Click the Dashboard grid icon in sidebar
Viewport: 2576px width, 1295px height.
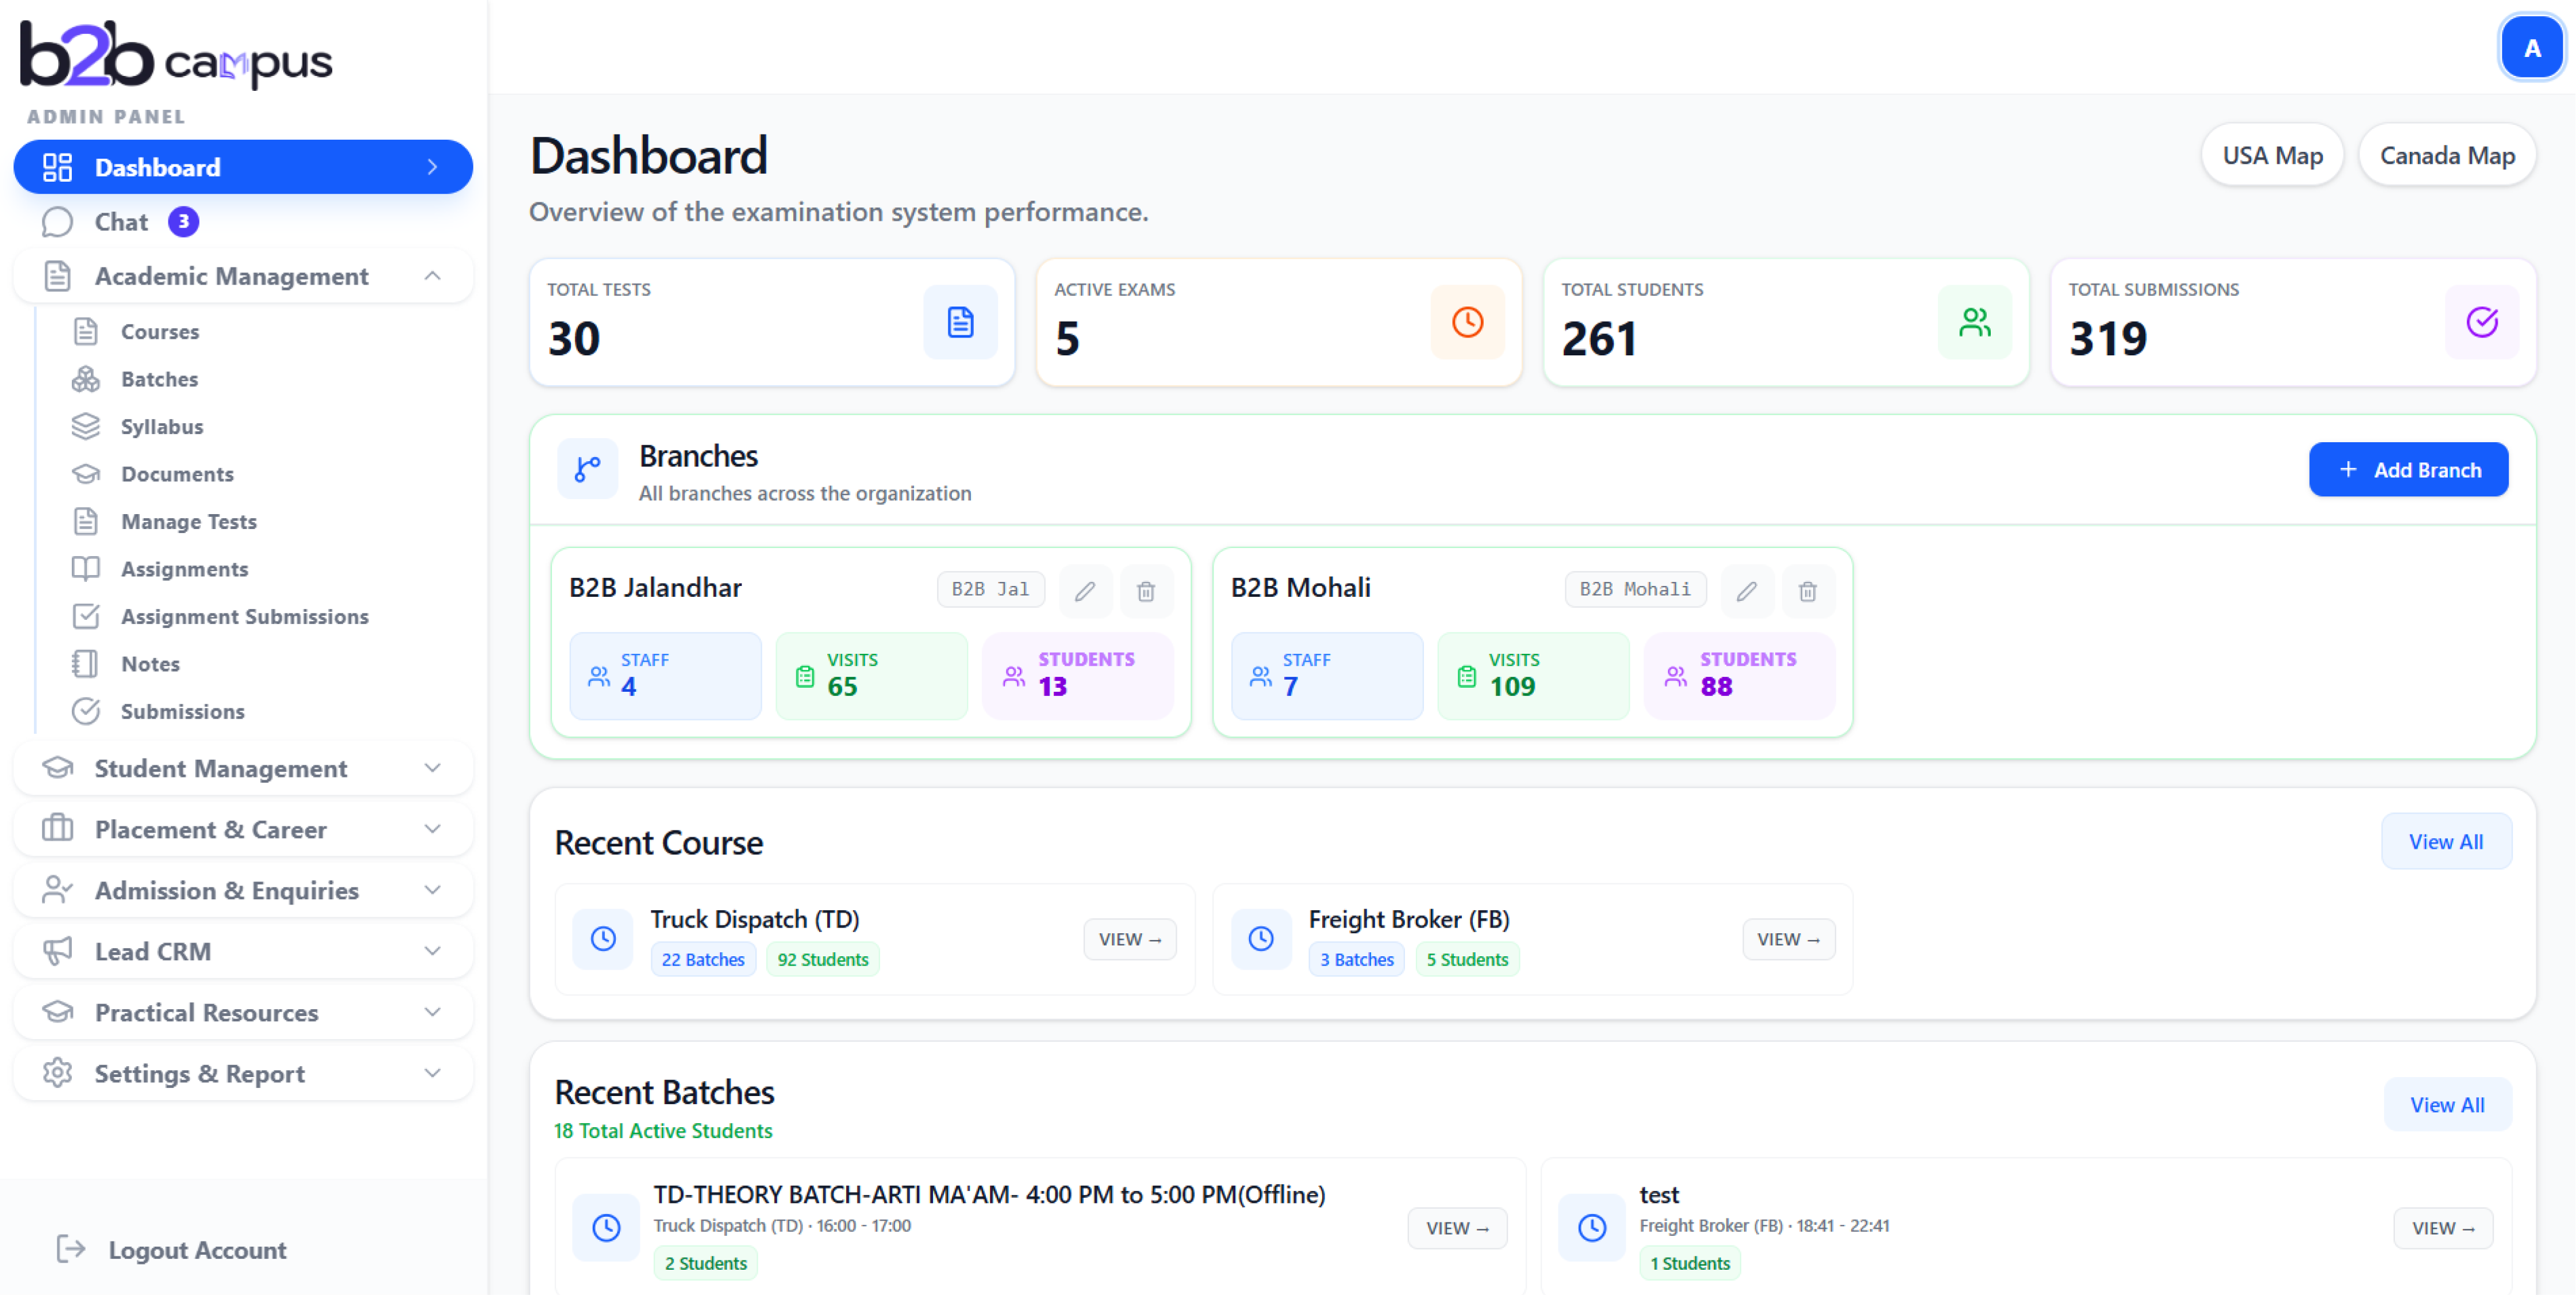(57, 167)
